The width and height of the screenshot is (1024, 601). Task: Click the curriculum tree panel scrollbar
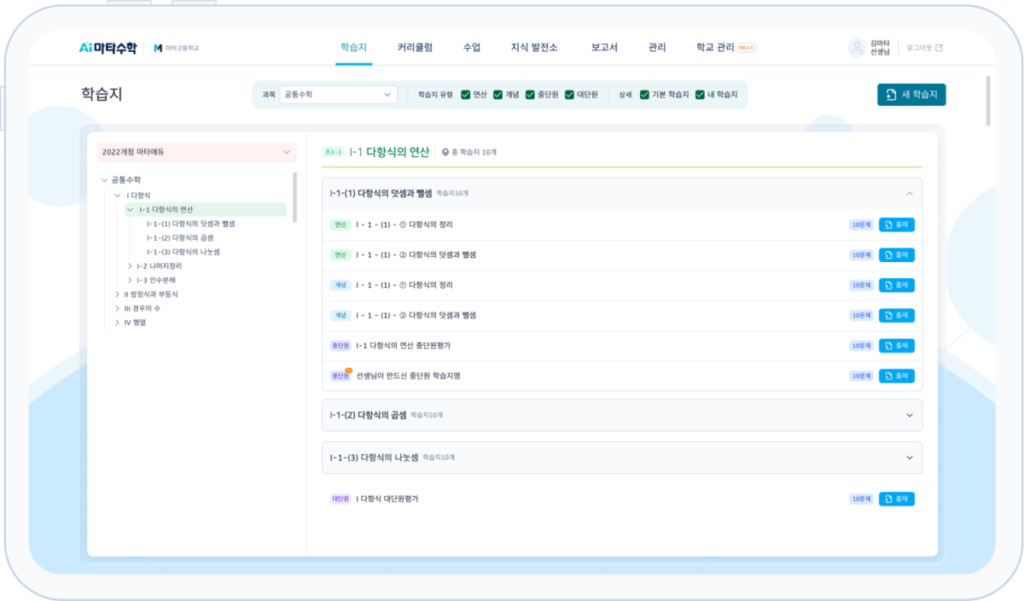(x=295, y=197)
